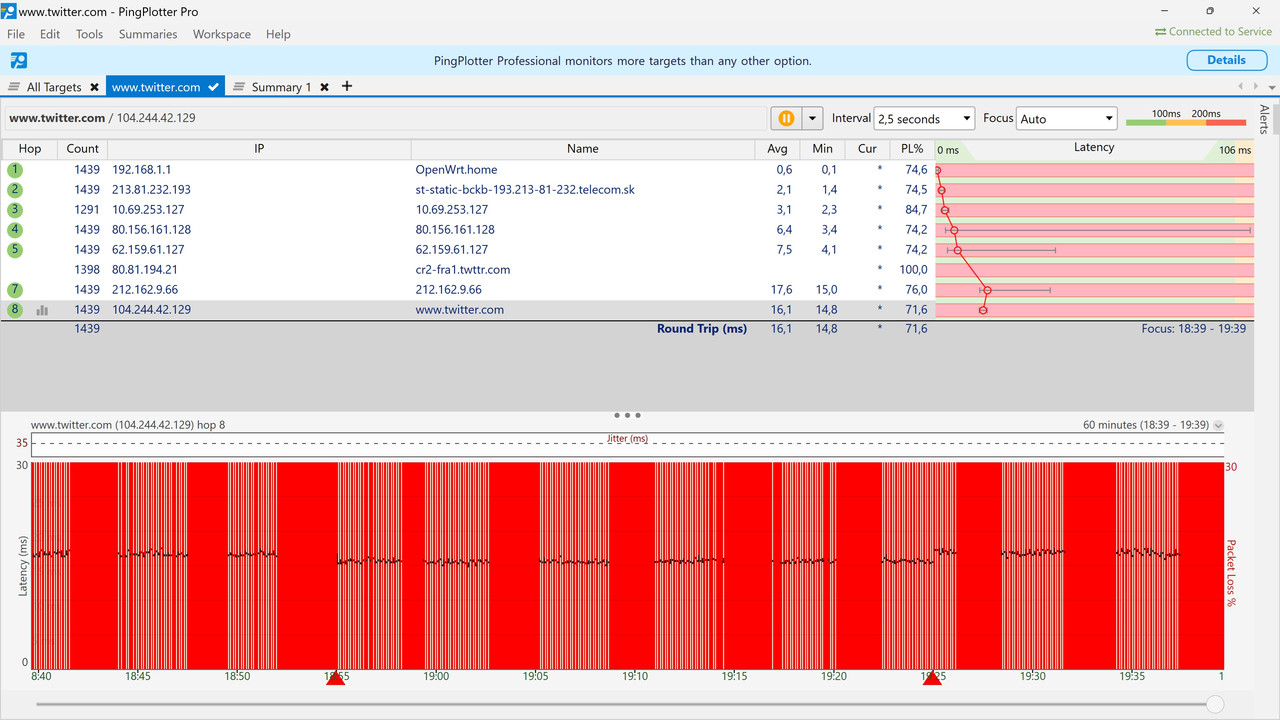This screenshot has width=1280, height=720.
Task: Select hop 8 green circle icon
Action: pyautogui.click(x=15, y=310)
